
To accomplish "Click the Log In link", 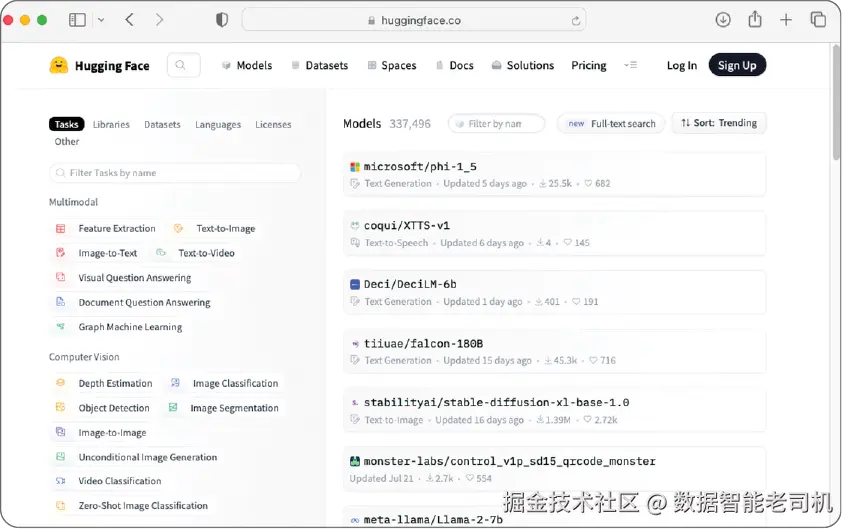I will (x=681, y=66).
